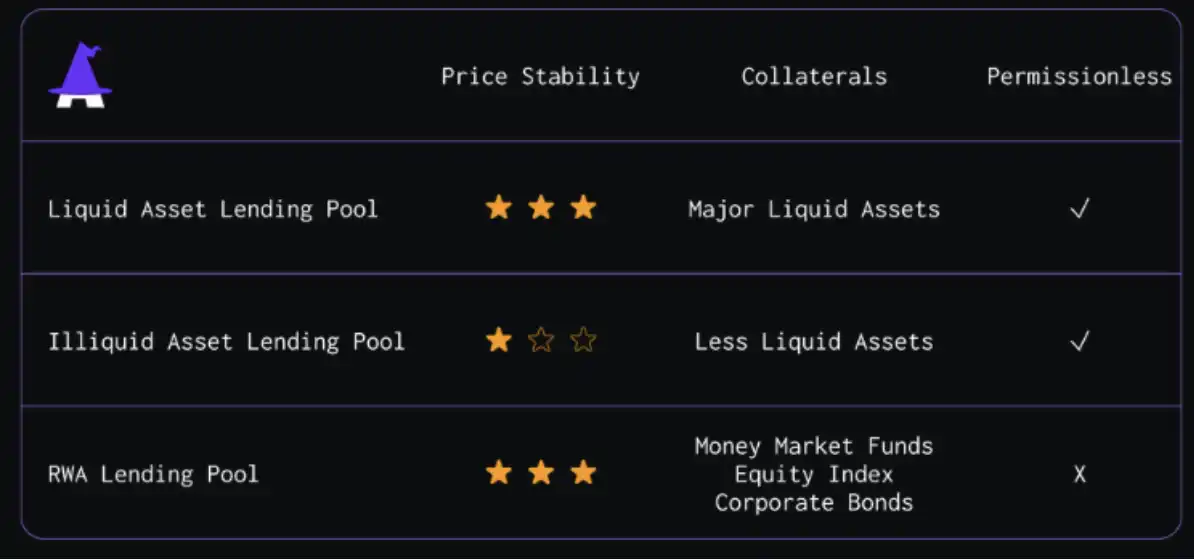Click the Permissionless column header
This screenshot has width=1194, height=560.
tap(1079, 77)
